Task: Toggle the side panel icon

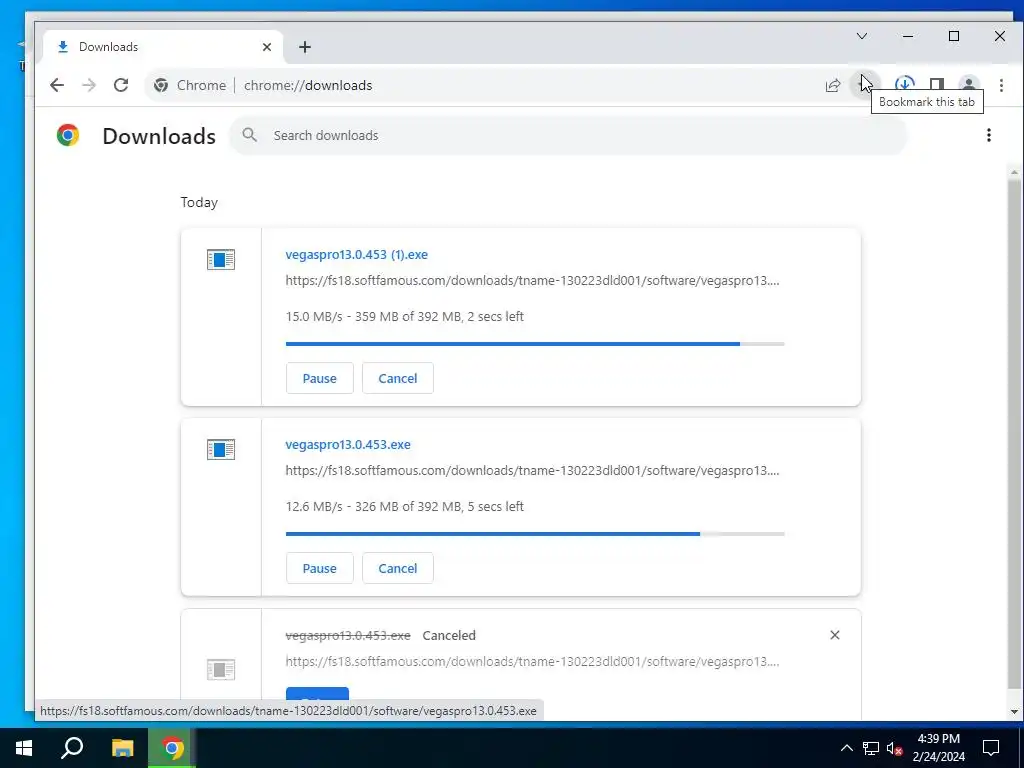Action: coord(936,85)
